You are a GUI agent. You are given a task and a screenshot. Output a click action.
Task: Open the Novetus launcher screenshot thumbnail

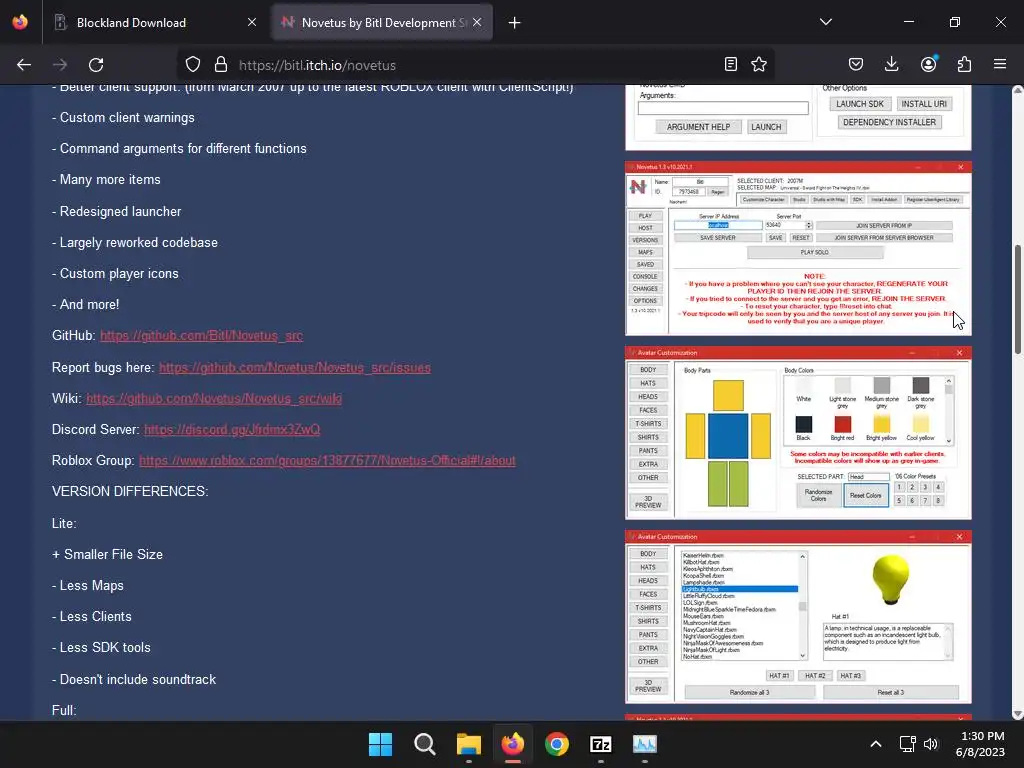click(798, 249)
